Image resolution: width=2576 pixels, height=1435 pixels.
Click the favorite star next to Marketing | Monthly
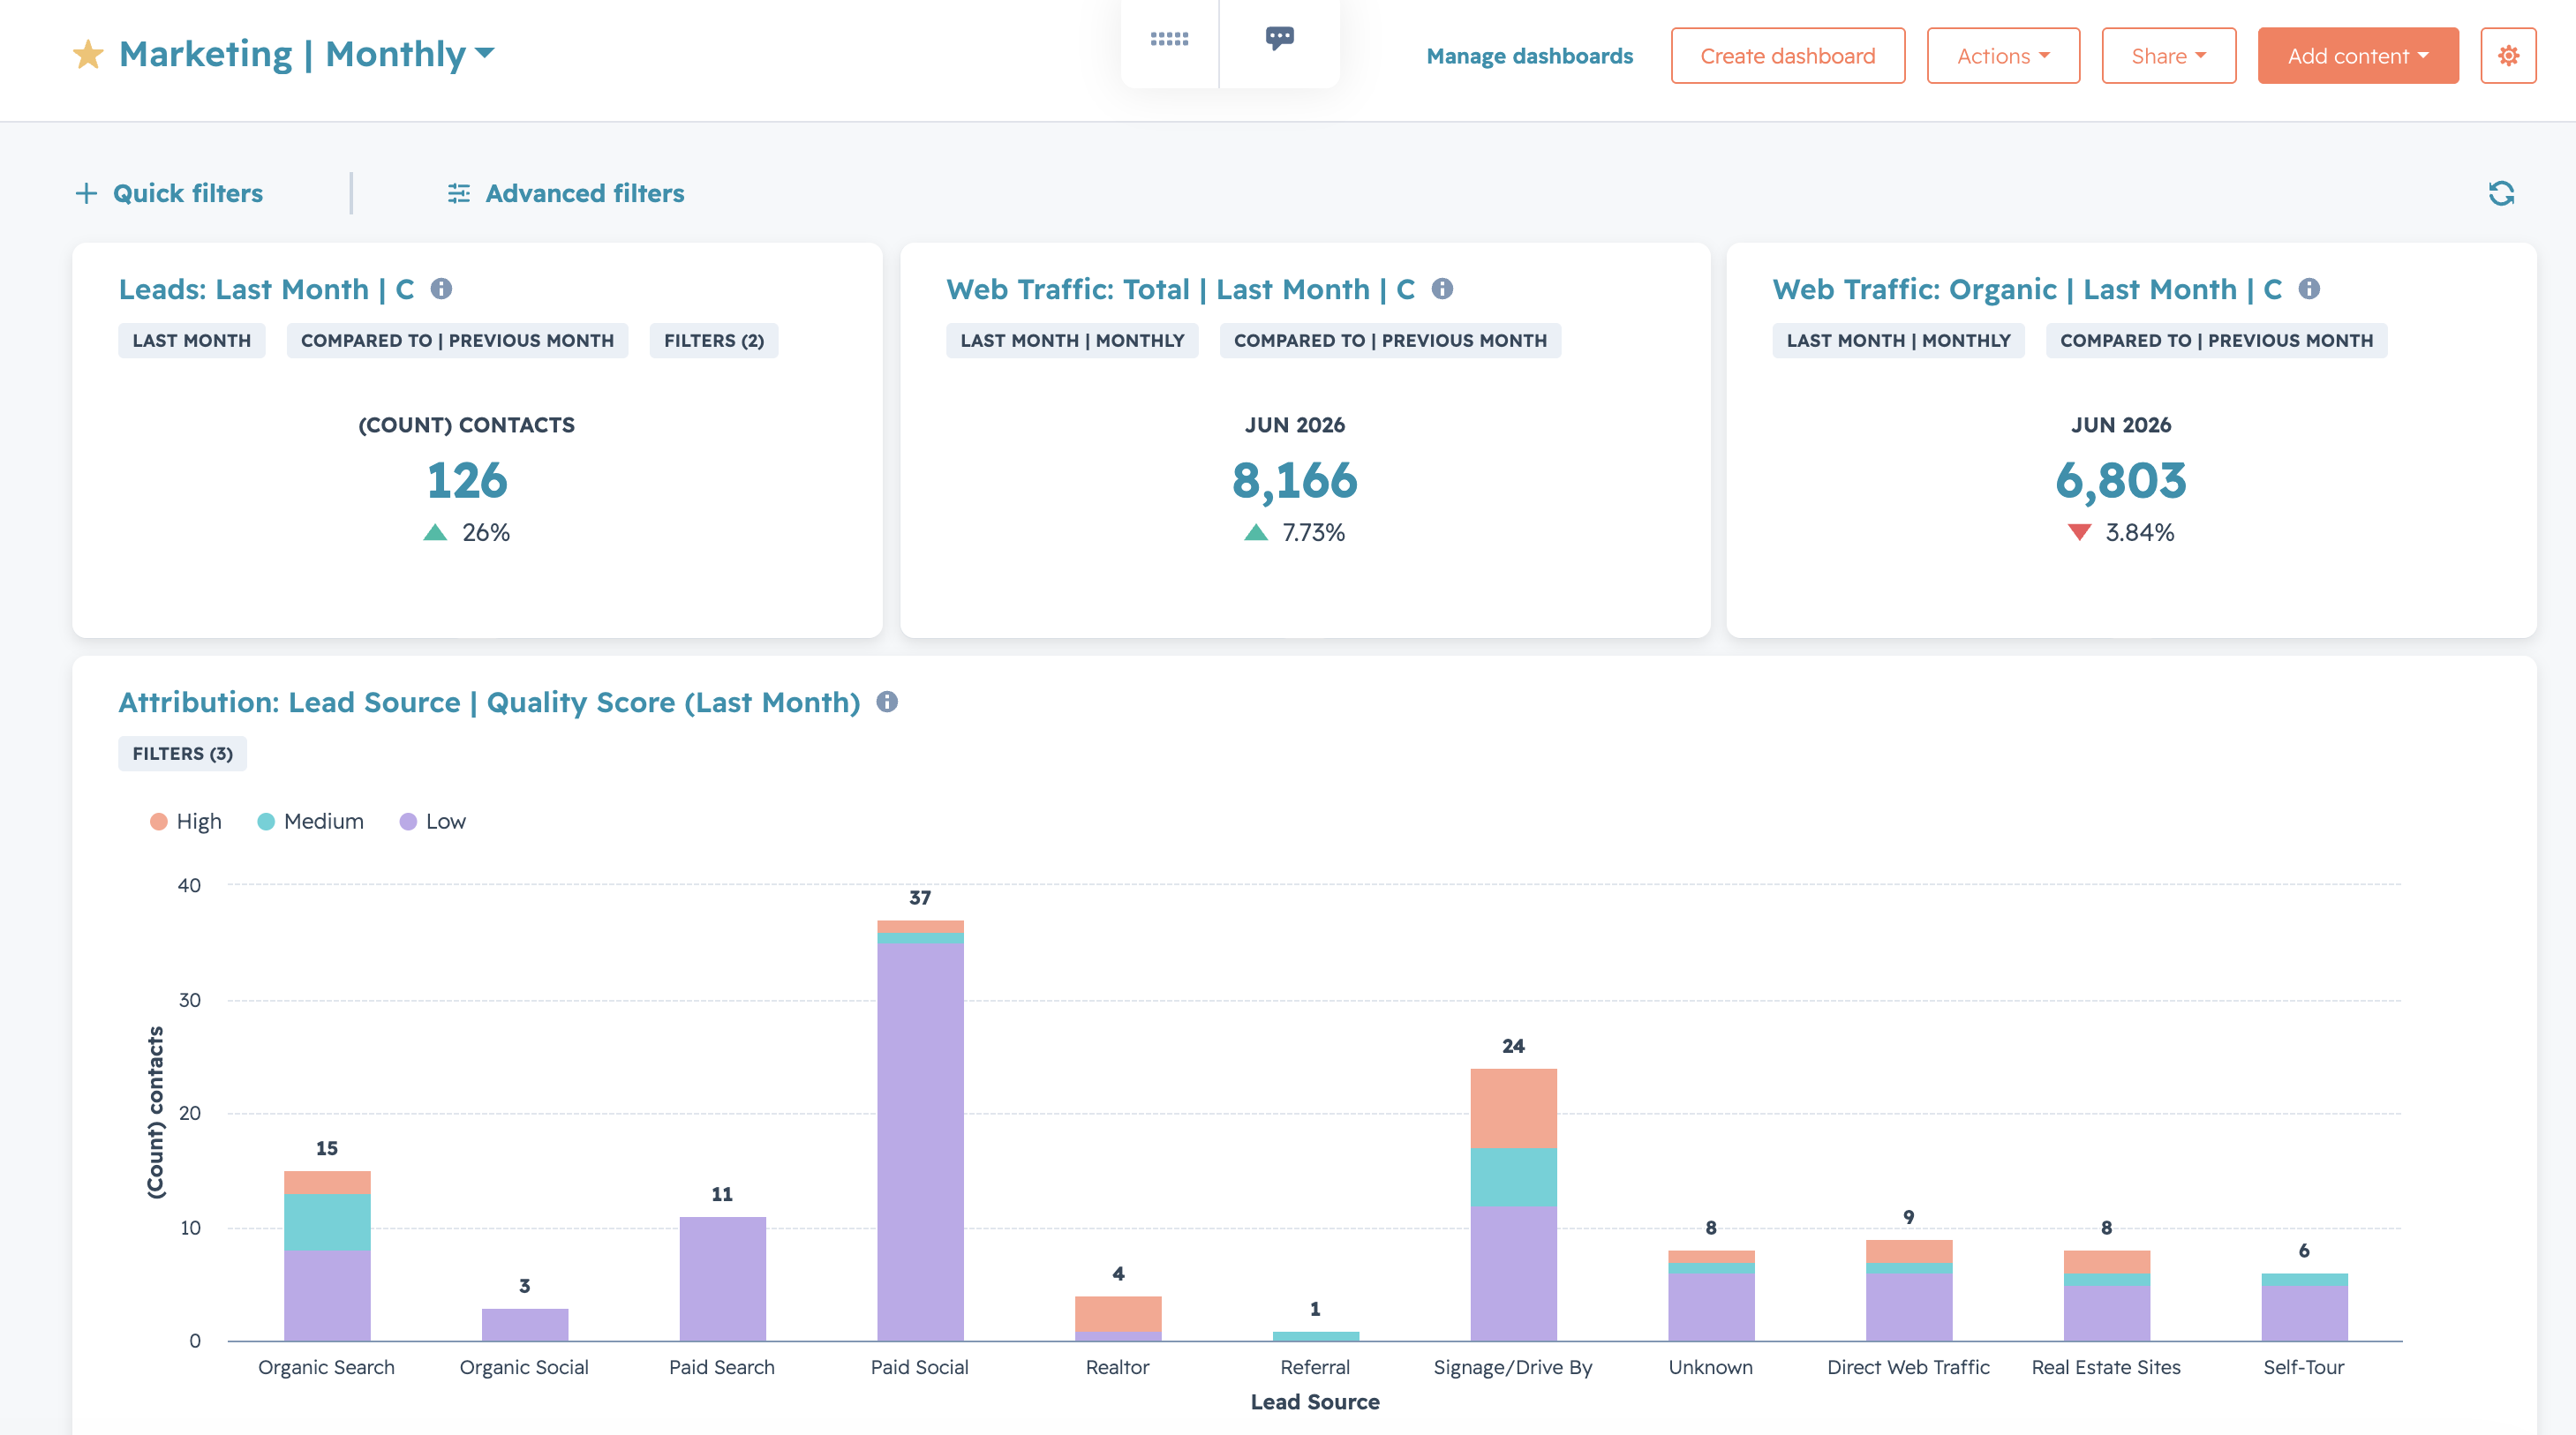[x=88, y=55]
